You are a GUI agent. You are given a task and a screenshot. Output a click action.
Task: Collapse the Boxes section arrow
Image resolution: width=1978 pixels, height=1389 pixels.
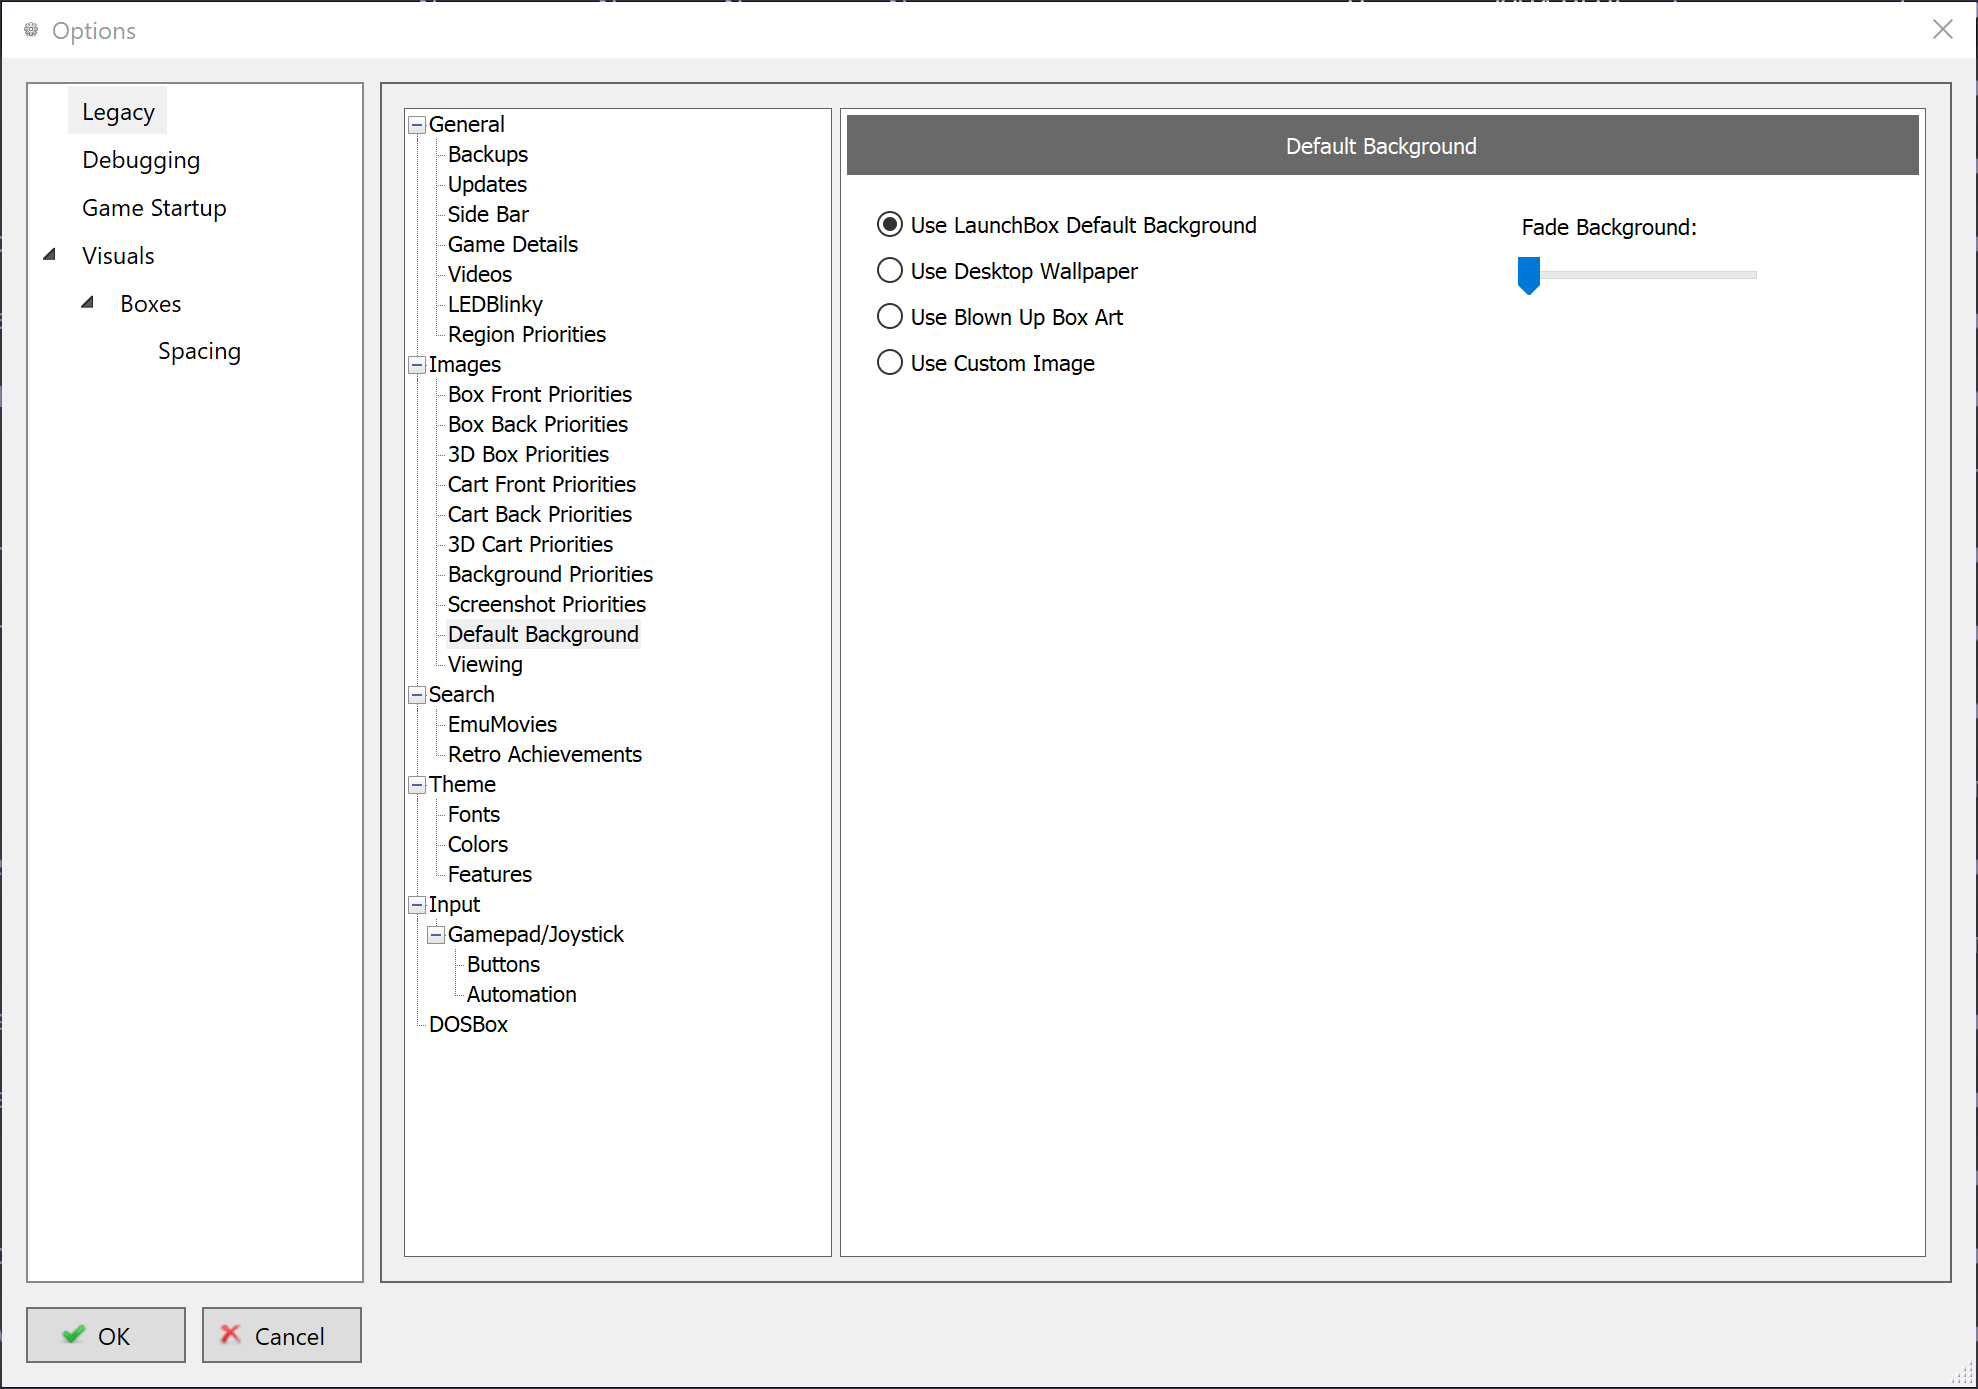[x=88, y=302]
